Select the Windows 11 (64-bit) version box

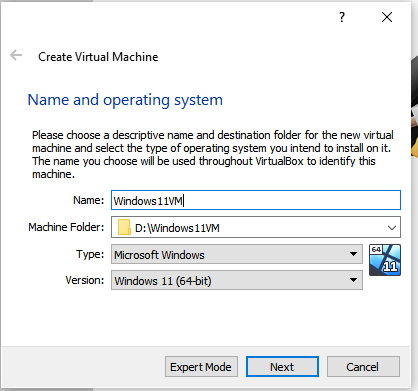[237, 280]
